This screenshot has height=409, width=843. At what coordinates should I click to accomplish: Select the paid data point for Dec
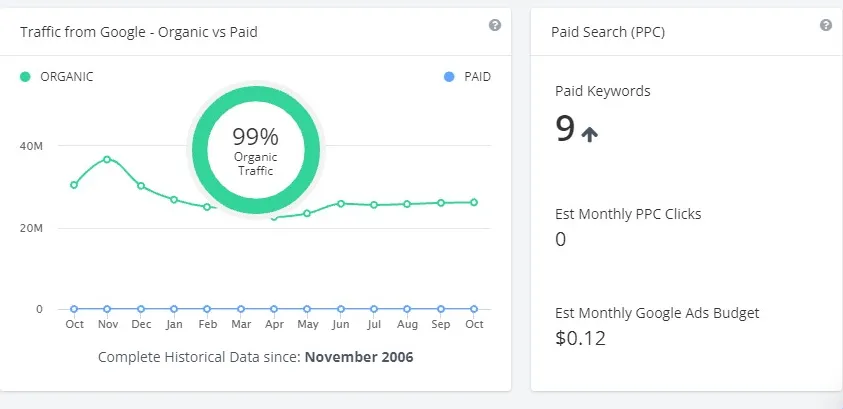141,309
